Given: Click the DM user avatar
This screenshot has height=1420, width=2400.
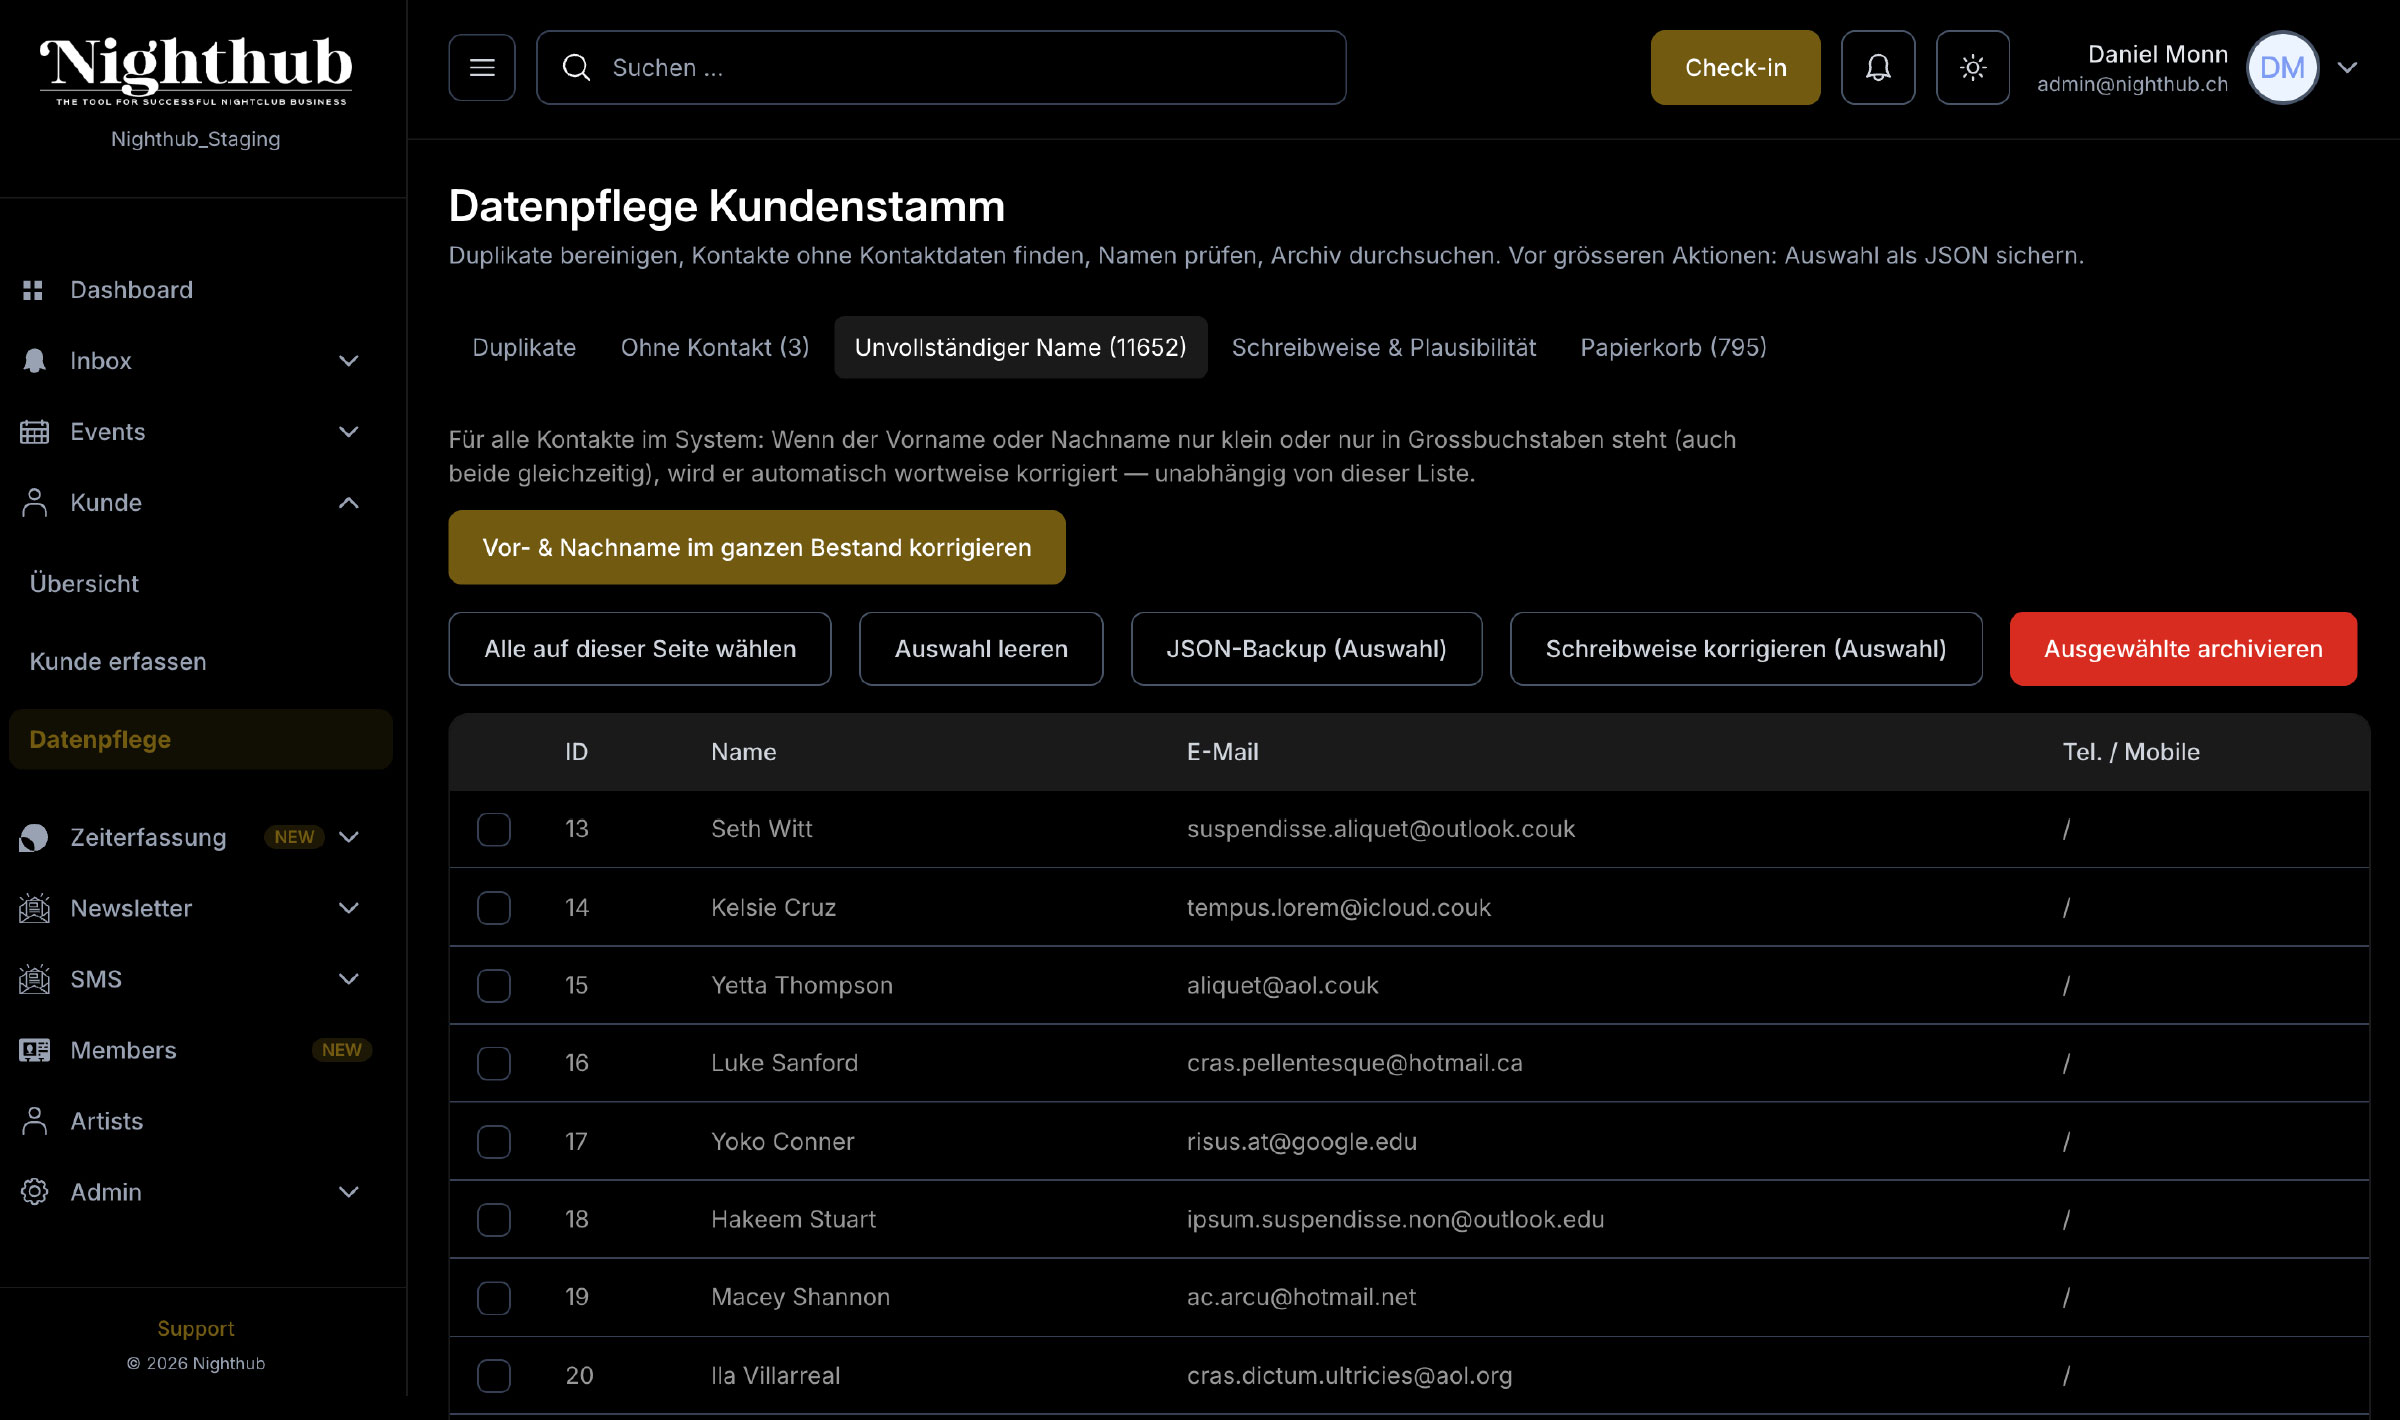Looking at the screenshot, I should click(x=2282, y=67).
